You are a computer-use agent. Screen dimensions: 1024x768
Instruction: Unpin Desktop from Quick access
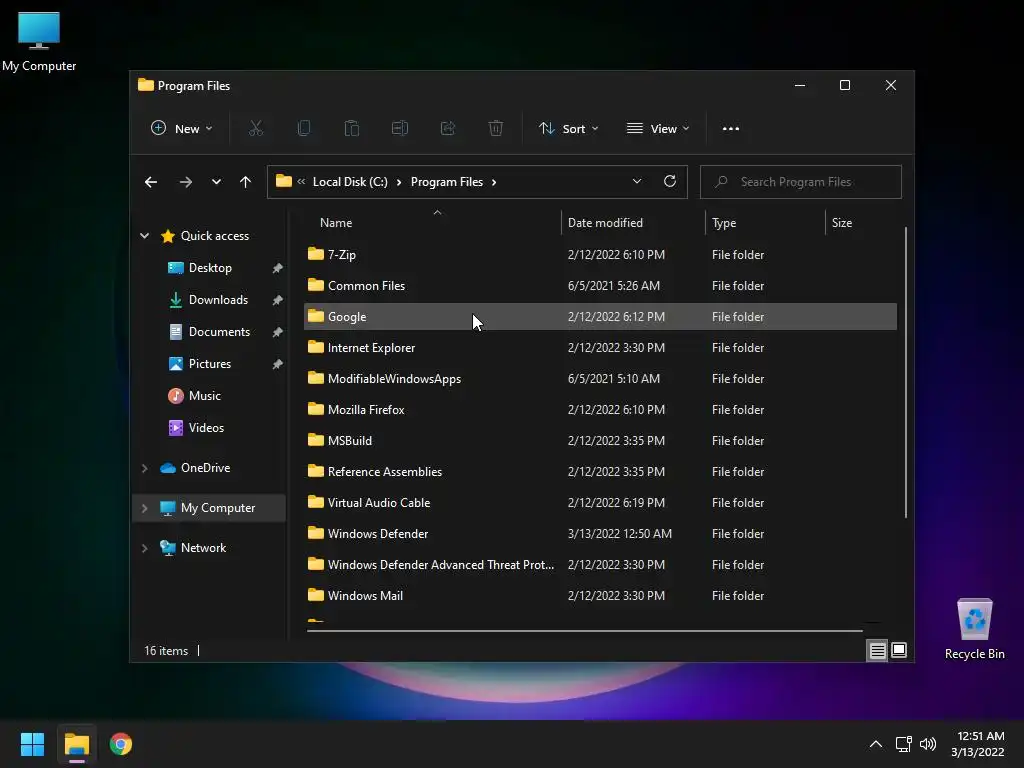point(278,268)
